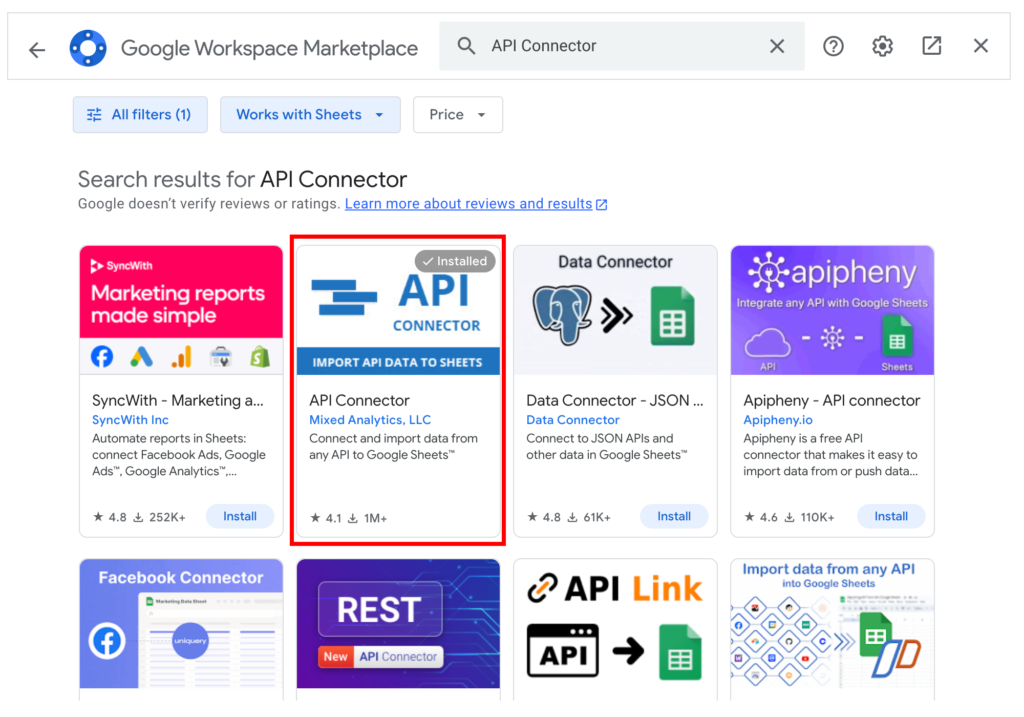Viewport: 1024px width, 717px height.
Task: Open the Apipheny card image
Action: click(x=832, y=310)
